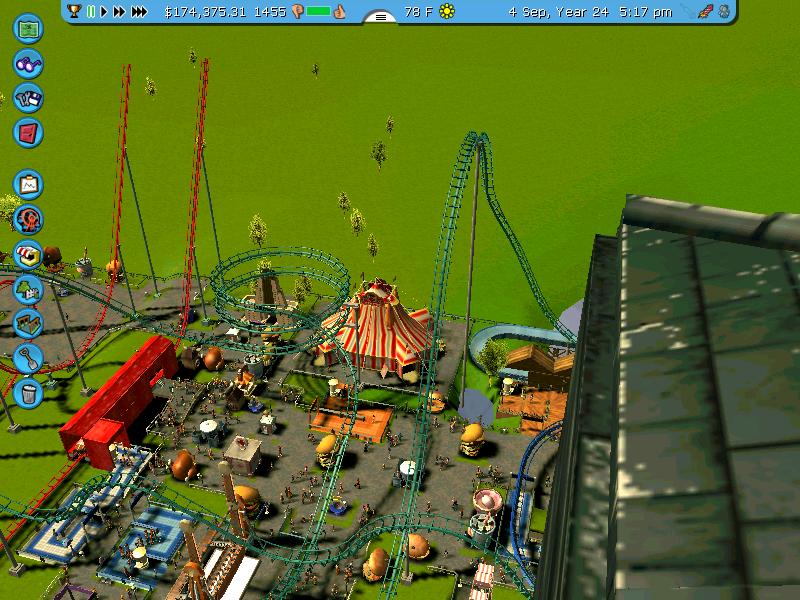Click the 78 F temperature reading

pyautogui.click(x=418, y=12)
